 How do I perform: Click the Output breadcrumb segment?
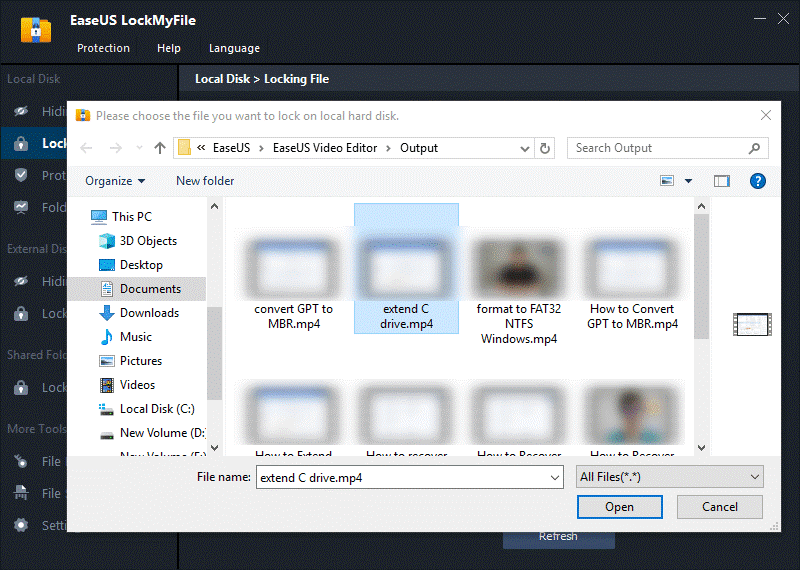tap(418, 148)
